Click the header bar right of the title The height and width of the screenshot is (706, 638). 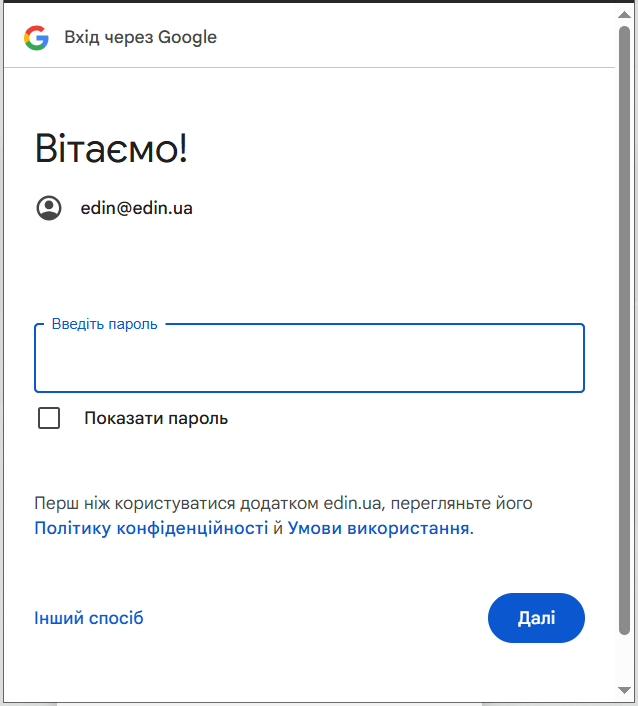tap(420, 38)
